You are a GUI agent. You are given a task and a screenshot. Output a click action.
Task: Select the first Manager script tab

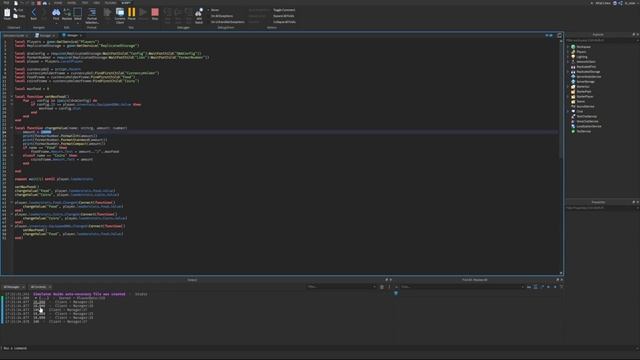pos(45,36)
